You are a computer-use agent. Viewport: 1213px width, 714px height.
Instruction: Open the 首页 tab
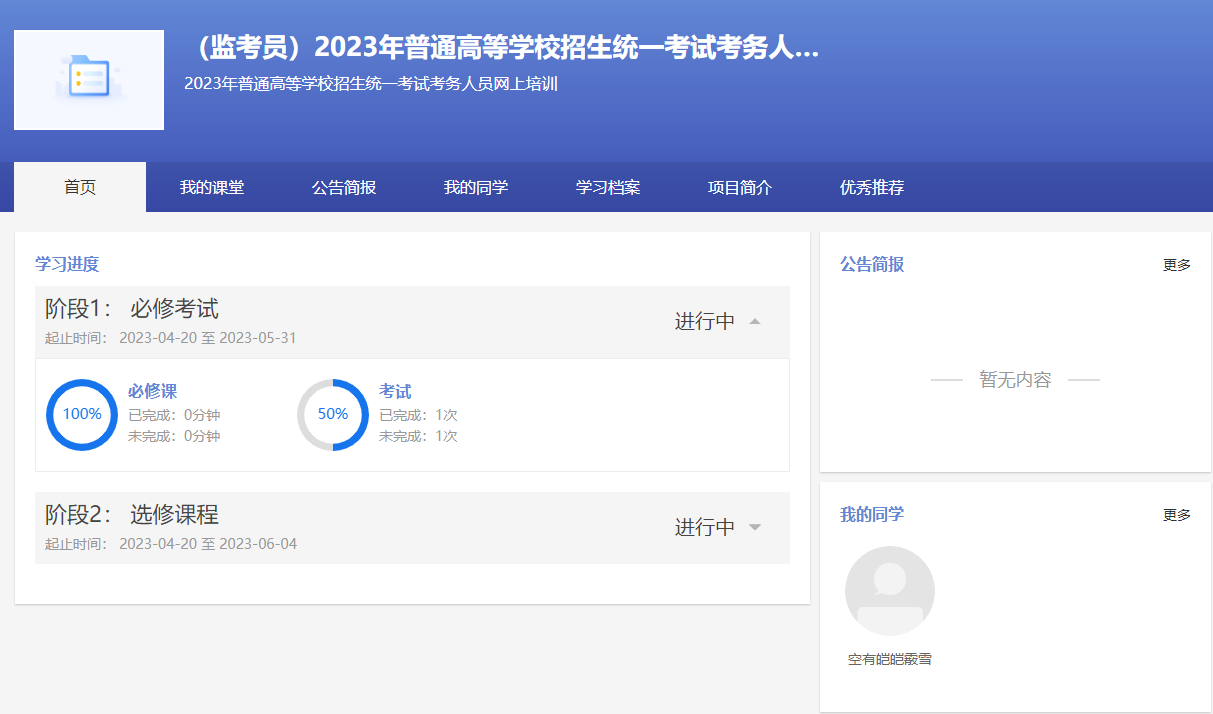tap(80, 187)
